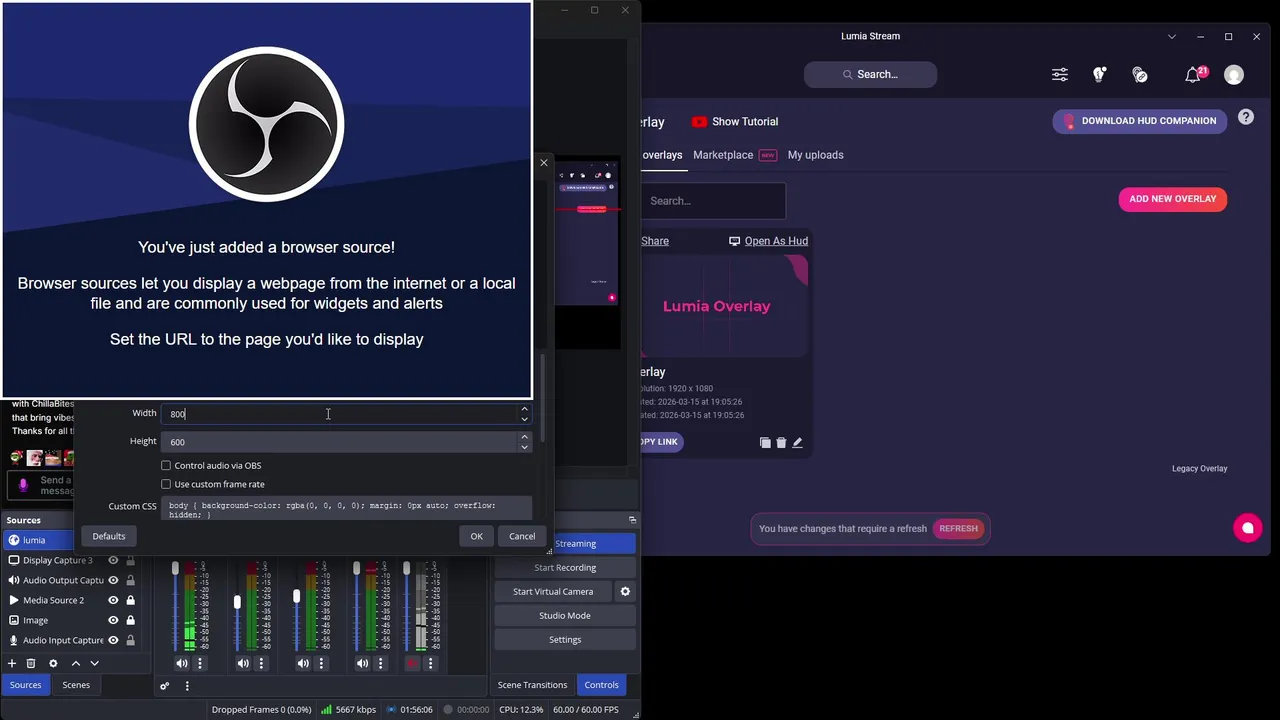
Task: Duplicate the Lumia Overlay using the copy icon
Action: pos(765,442)
